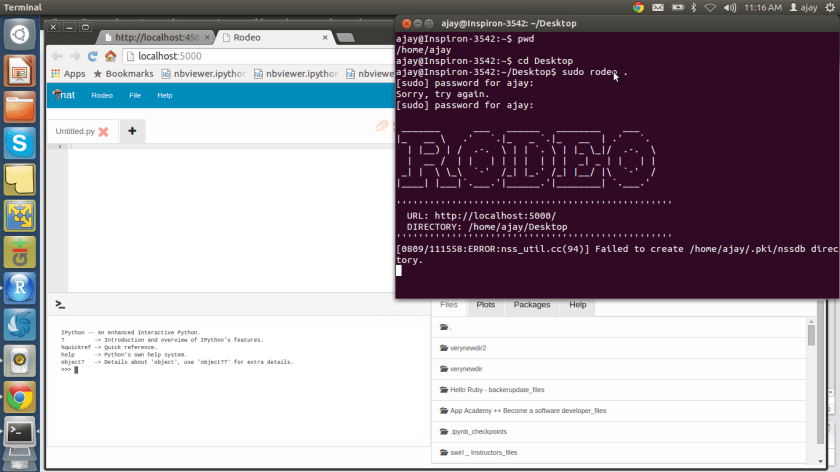The image size is (840, 472).
Task: Launch the R application from dock
Action: [20, 288]
